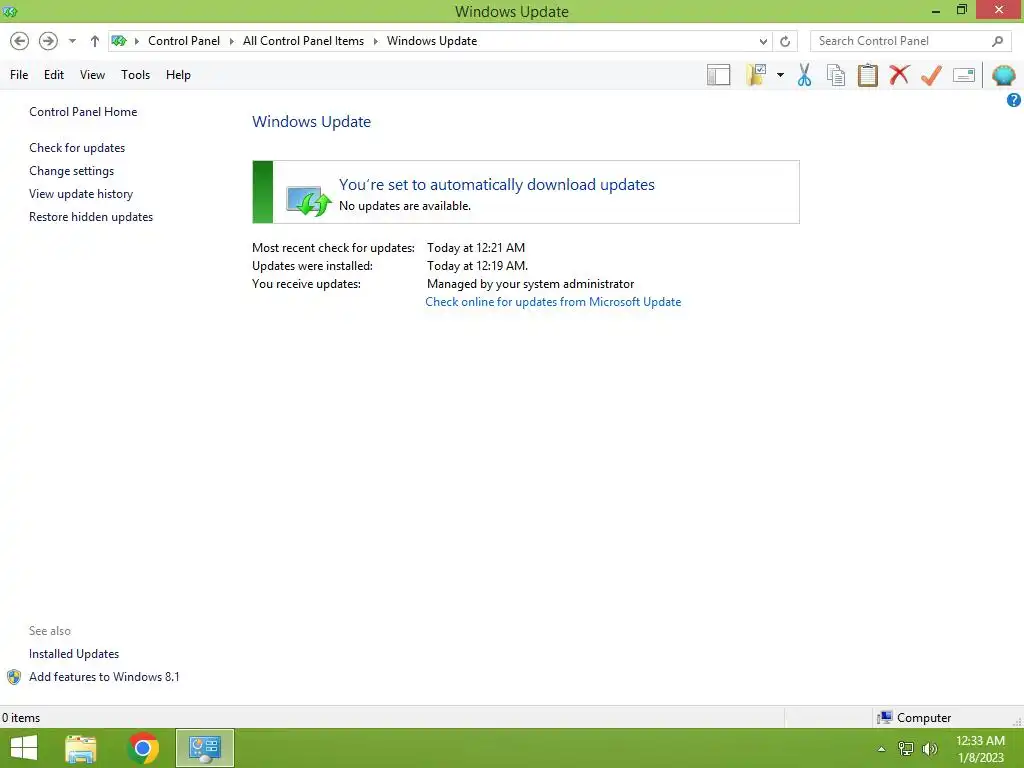Screen dimensions: 1024x768
Task: Click the Windows Update address bar icon
Action: [x=119, y=41]
